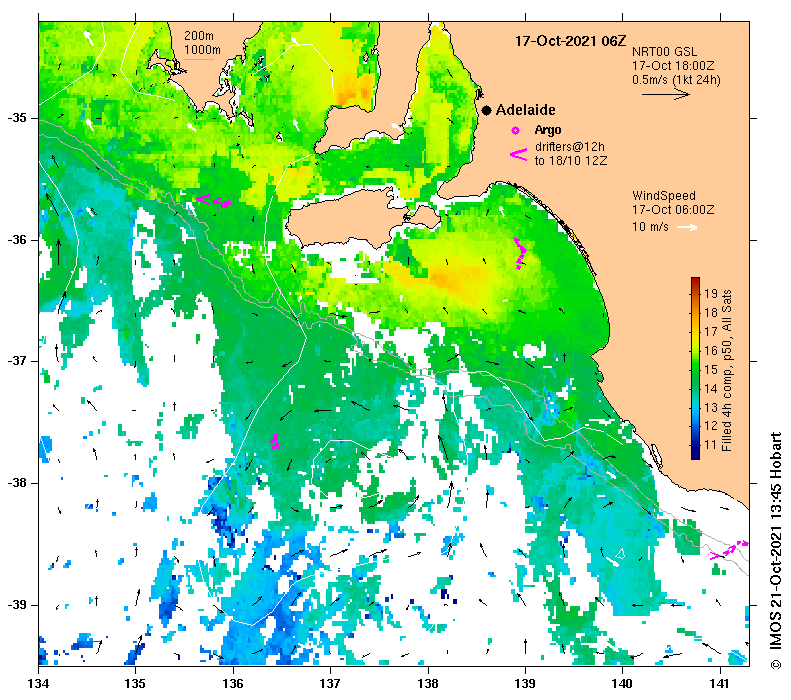
Task: Click the 200m contour legend label
Action: [198, 36]
